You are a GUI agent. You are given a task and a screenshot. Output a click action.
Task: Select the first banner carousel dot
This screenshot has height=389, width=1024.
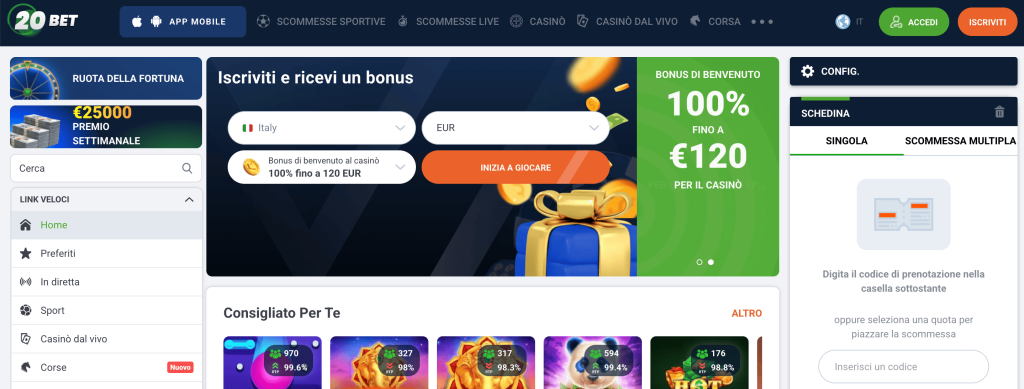pos(699,262)
